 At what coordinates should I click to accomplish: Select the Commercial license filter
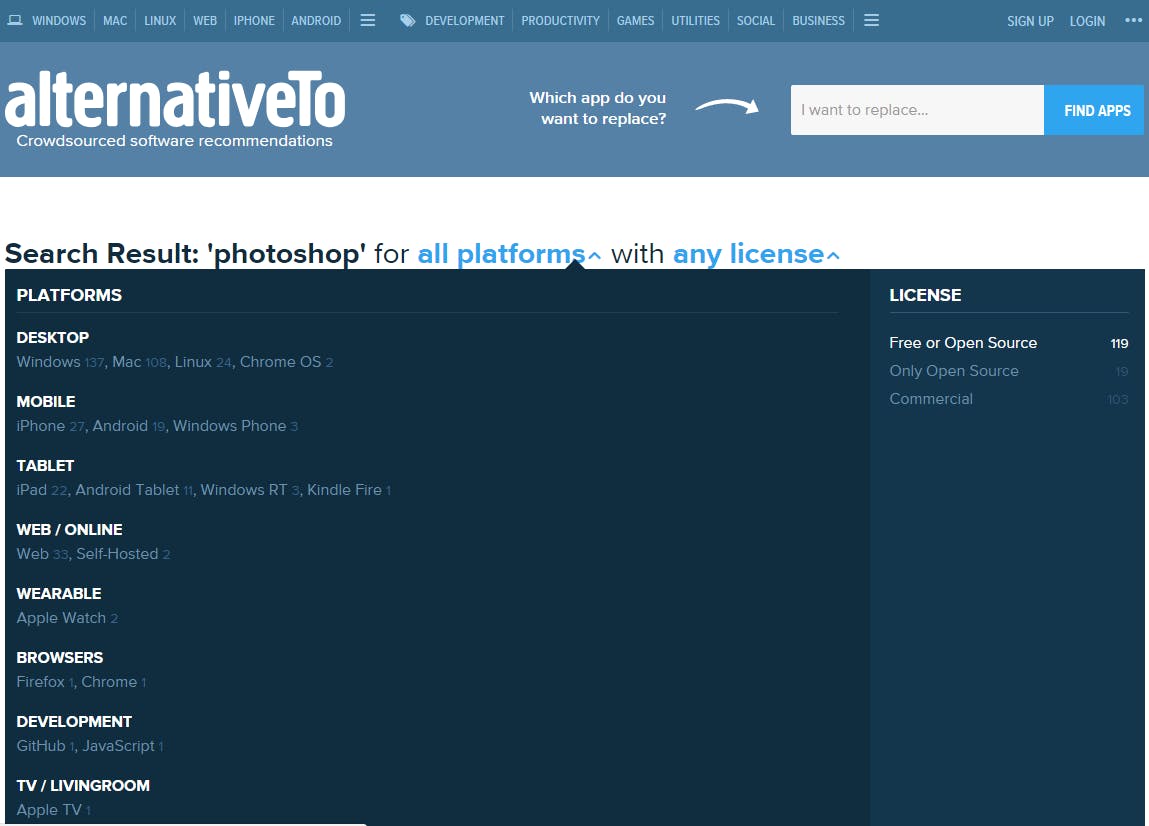(x=1008, y=399)
